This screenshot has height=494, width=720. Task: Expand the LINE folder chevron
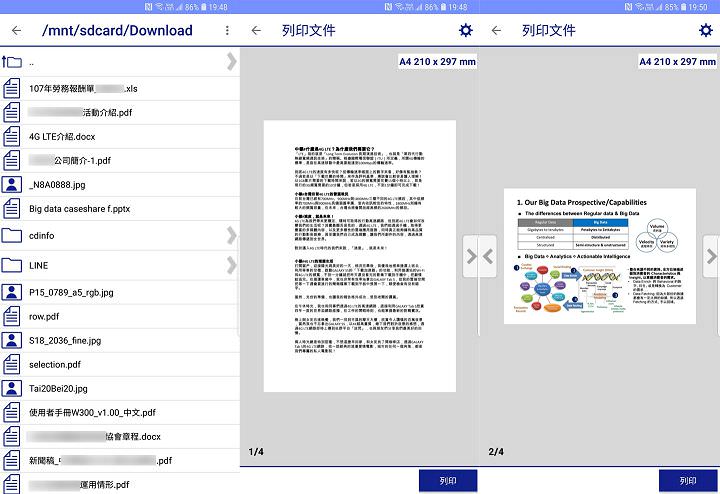click(232, 265)
